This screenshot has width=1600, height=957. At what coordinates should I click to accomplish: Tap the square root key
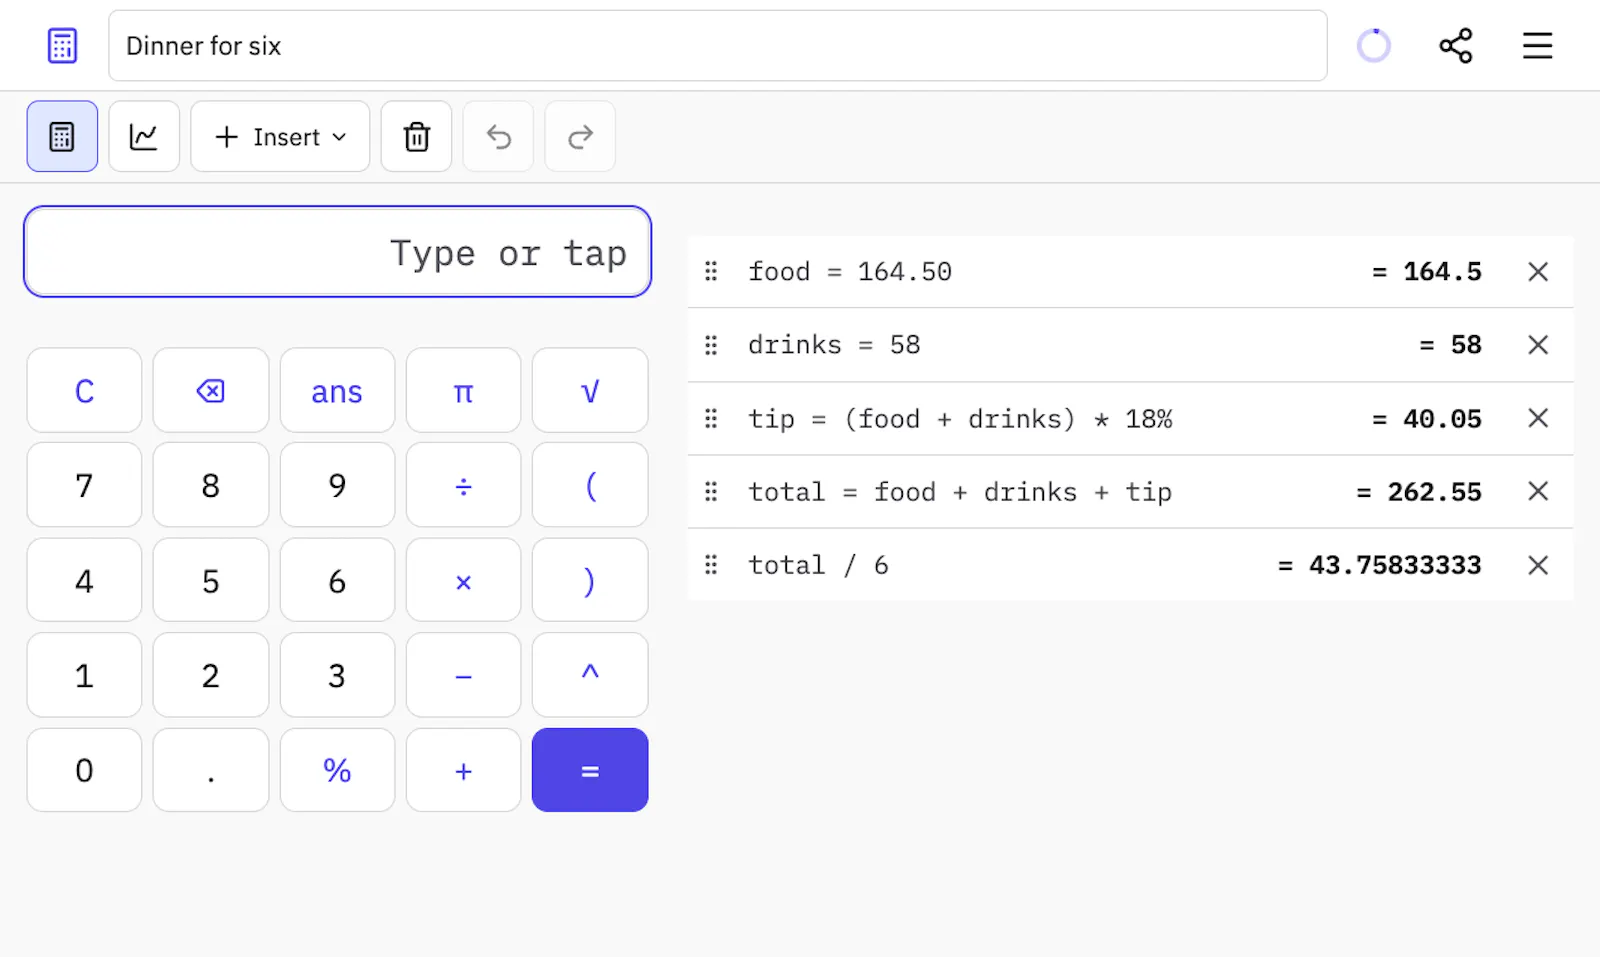click(590, 391)
